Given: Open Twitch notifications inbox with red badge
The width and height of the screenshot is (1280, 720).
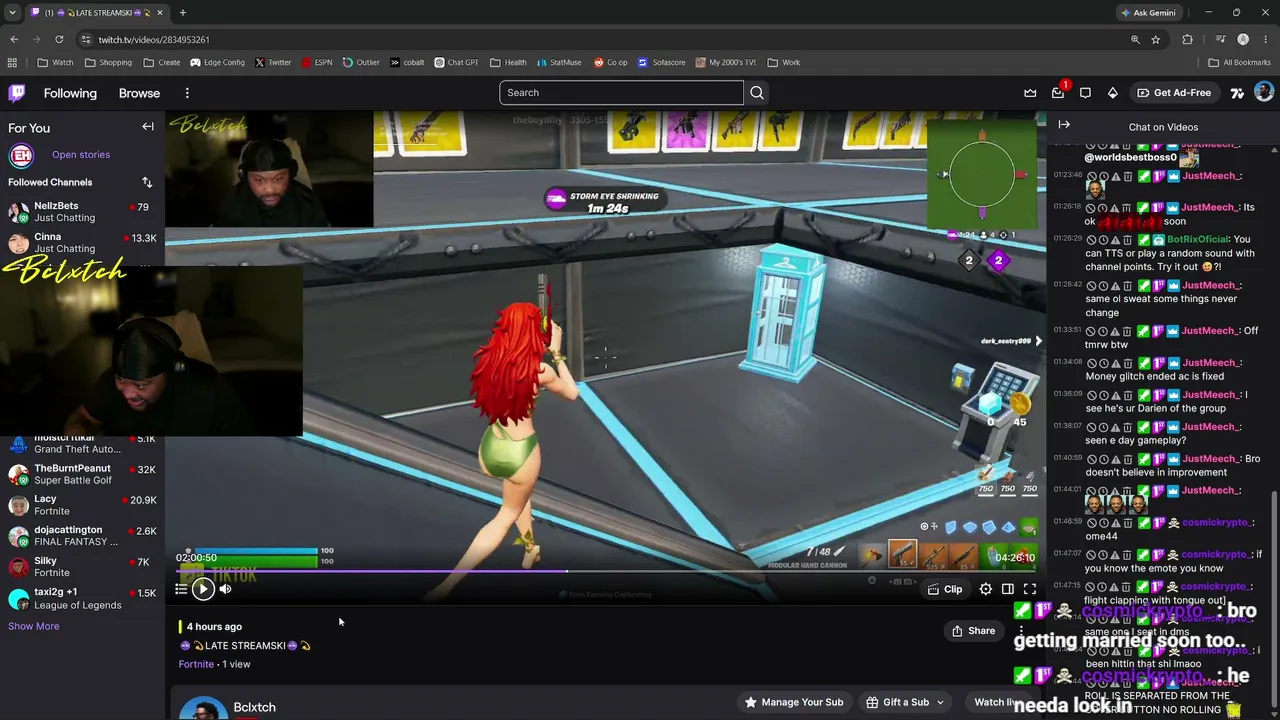Looking at the screenshot, I should 1058,93.
